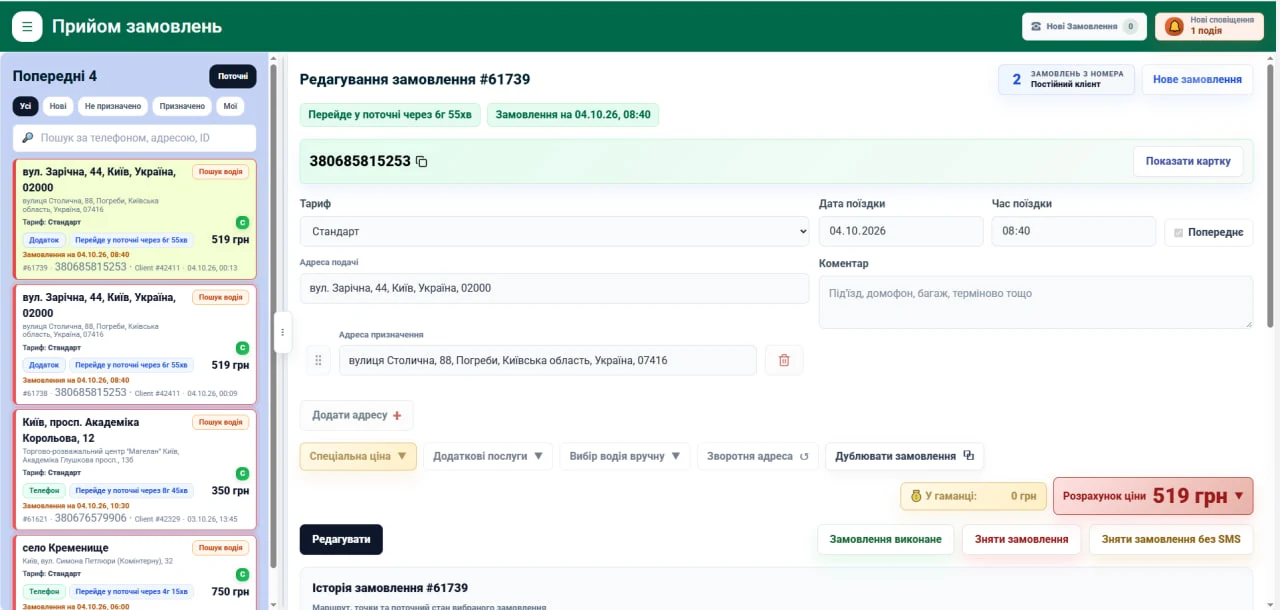
Task: Click the Зняти замовлення button
Action: 1021,539
